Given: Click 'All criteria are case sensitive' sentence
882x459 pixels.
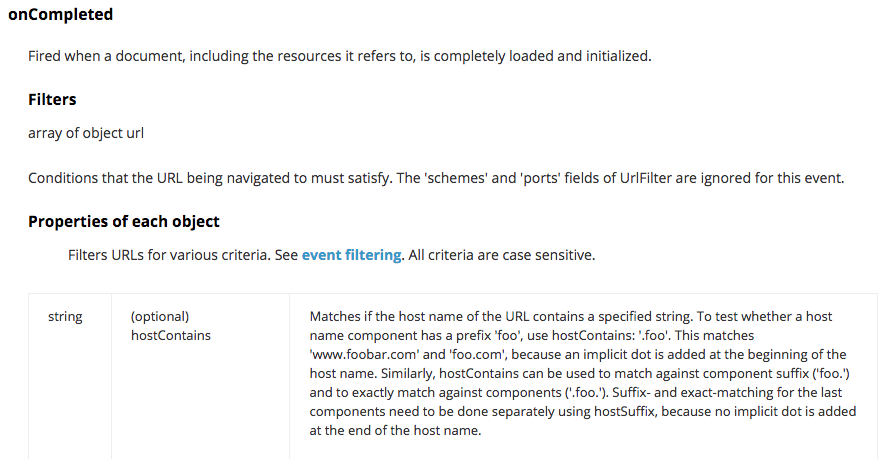Looking at the screenshot, I should 502,255.
